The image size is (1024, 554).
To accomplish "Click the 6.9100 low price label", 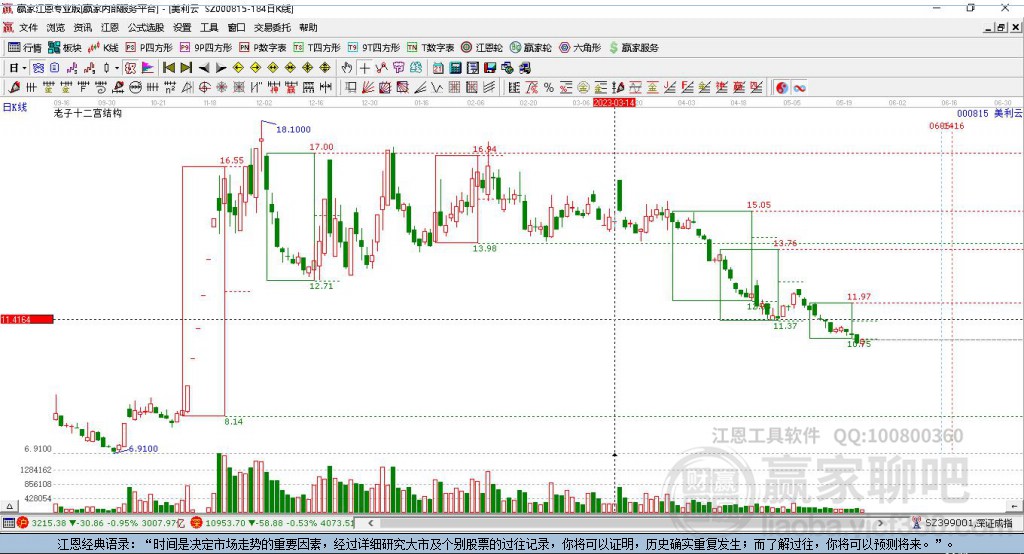I will (143, 449).
